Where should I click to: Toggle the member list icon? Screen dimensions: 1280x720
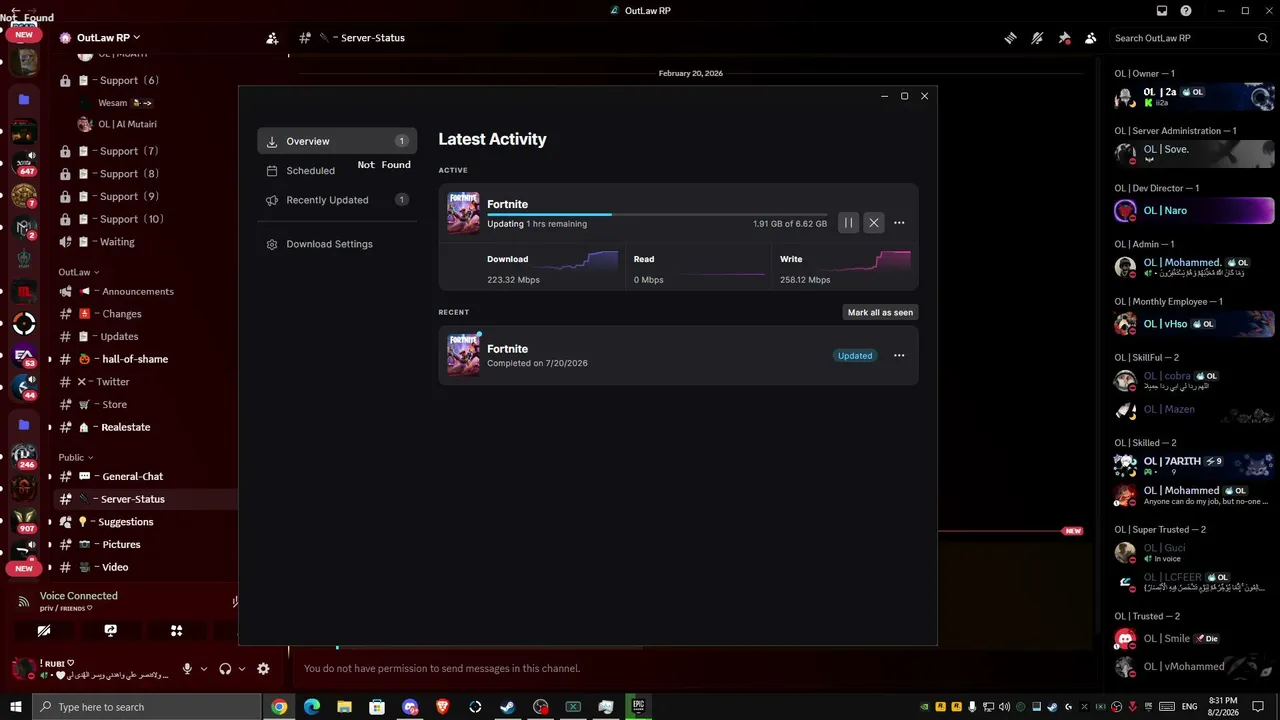[1091, 38]
